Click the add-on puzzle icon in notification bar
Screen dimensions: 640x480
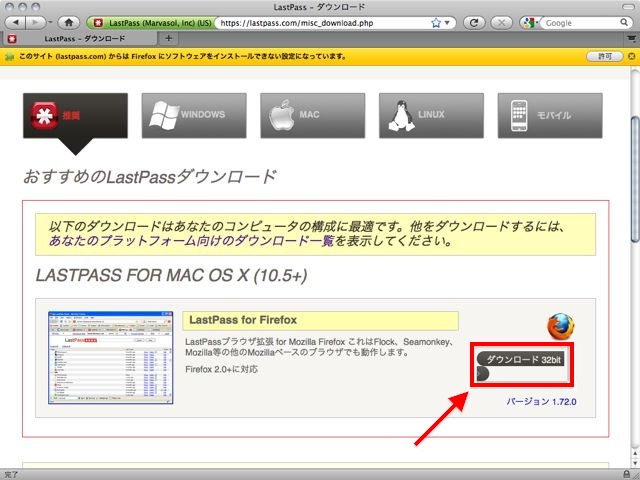click(x=9, y=57)
